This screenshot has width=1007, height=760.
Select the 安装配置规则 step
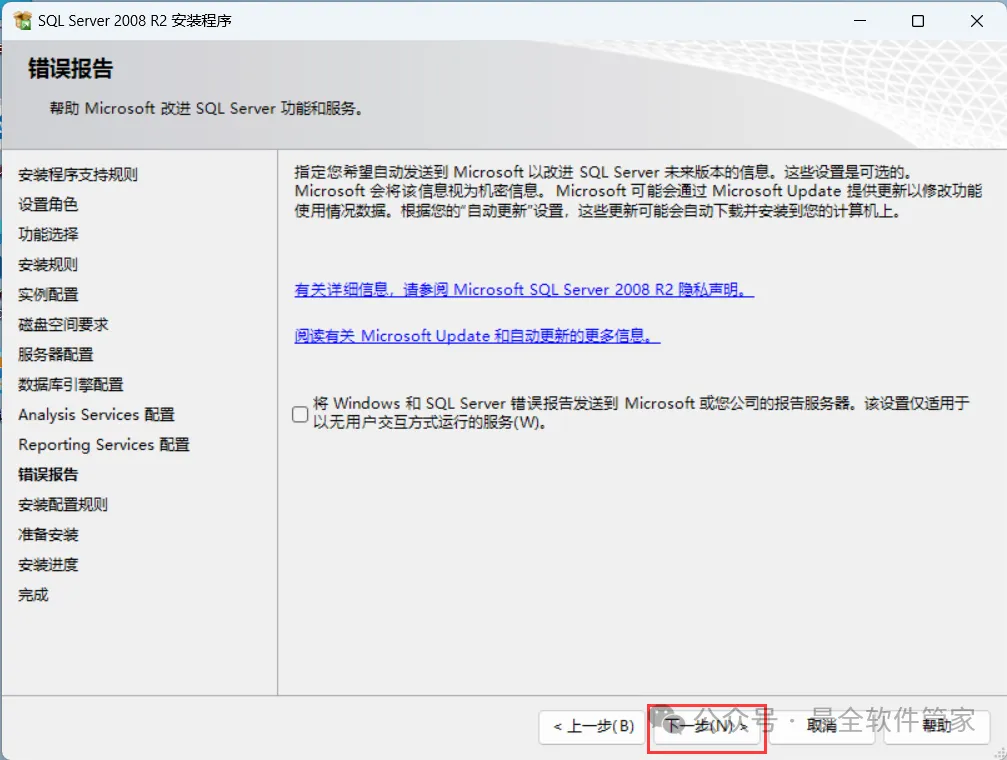coord(63,505)
